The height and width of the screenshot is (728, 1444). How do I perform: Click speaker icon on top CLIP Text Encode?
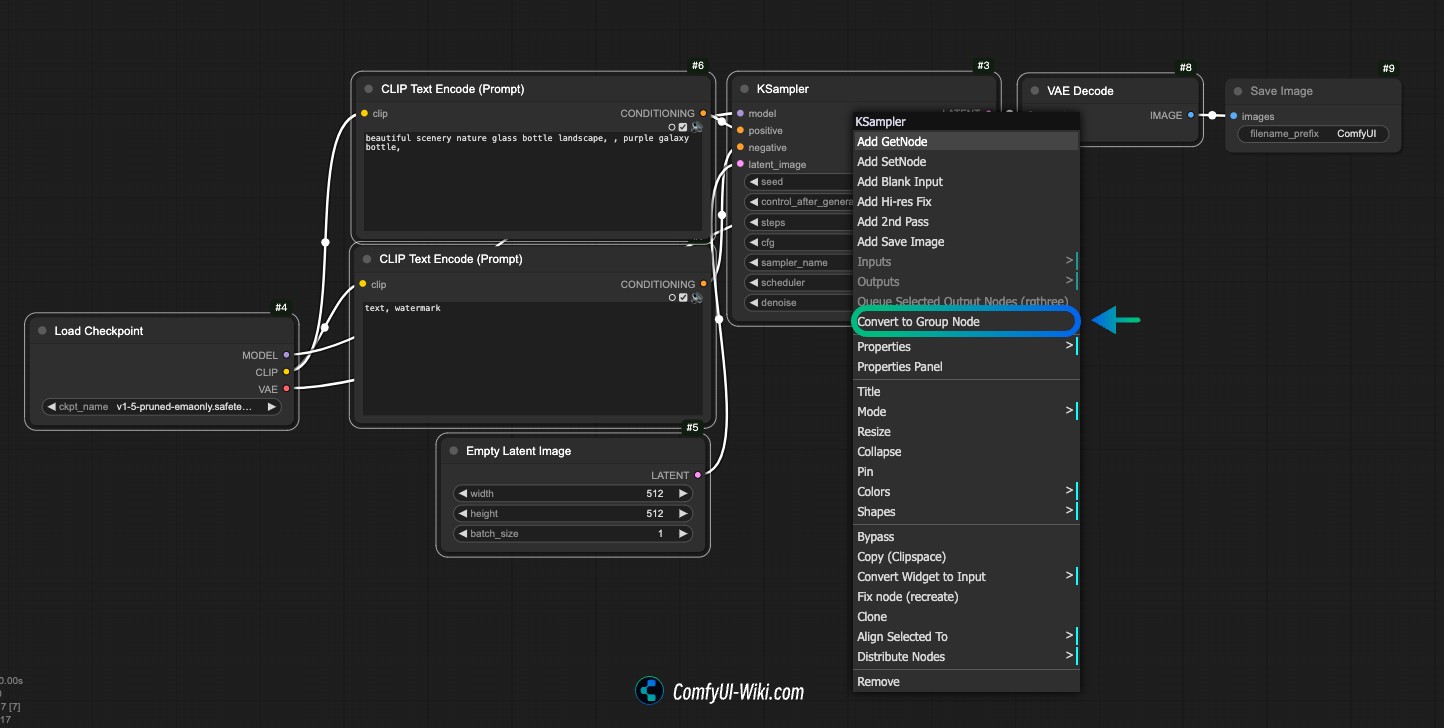click(696, 127)
